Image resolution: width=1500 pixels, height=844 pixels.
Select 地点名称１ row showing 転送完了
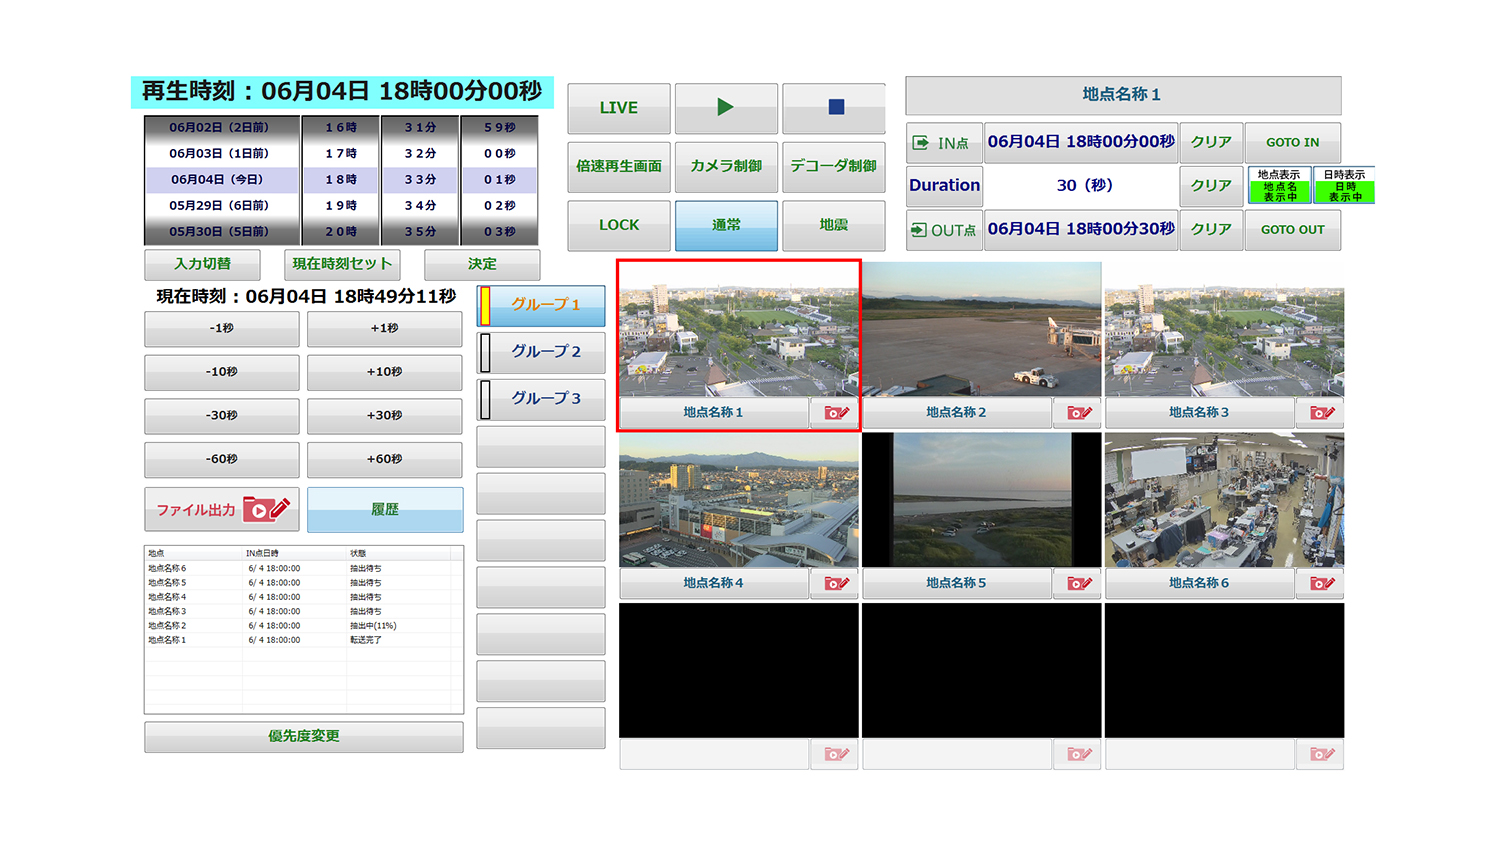point(303,640)
